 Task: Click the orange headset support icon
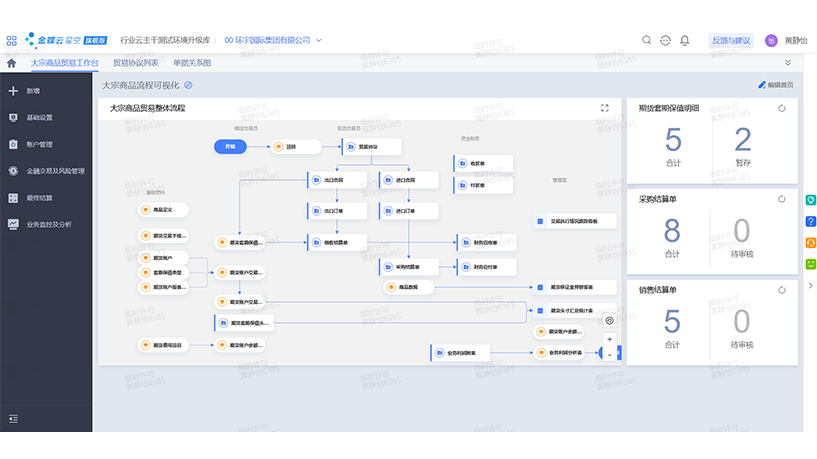click(x=810, y=243)
